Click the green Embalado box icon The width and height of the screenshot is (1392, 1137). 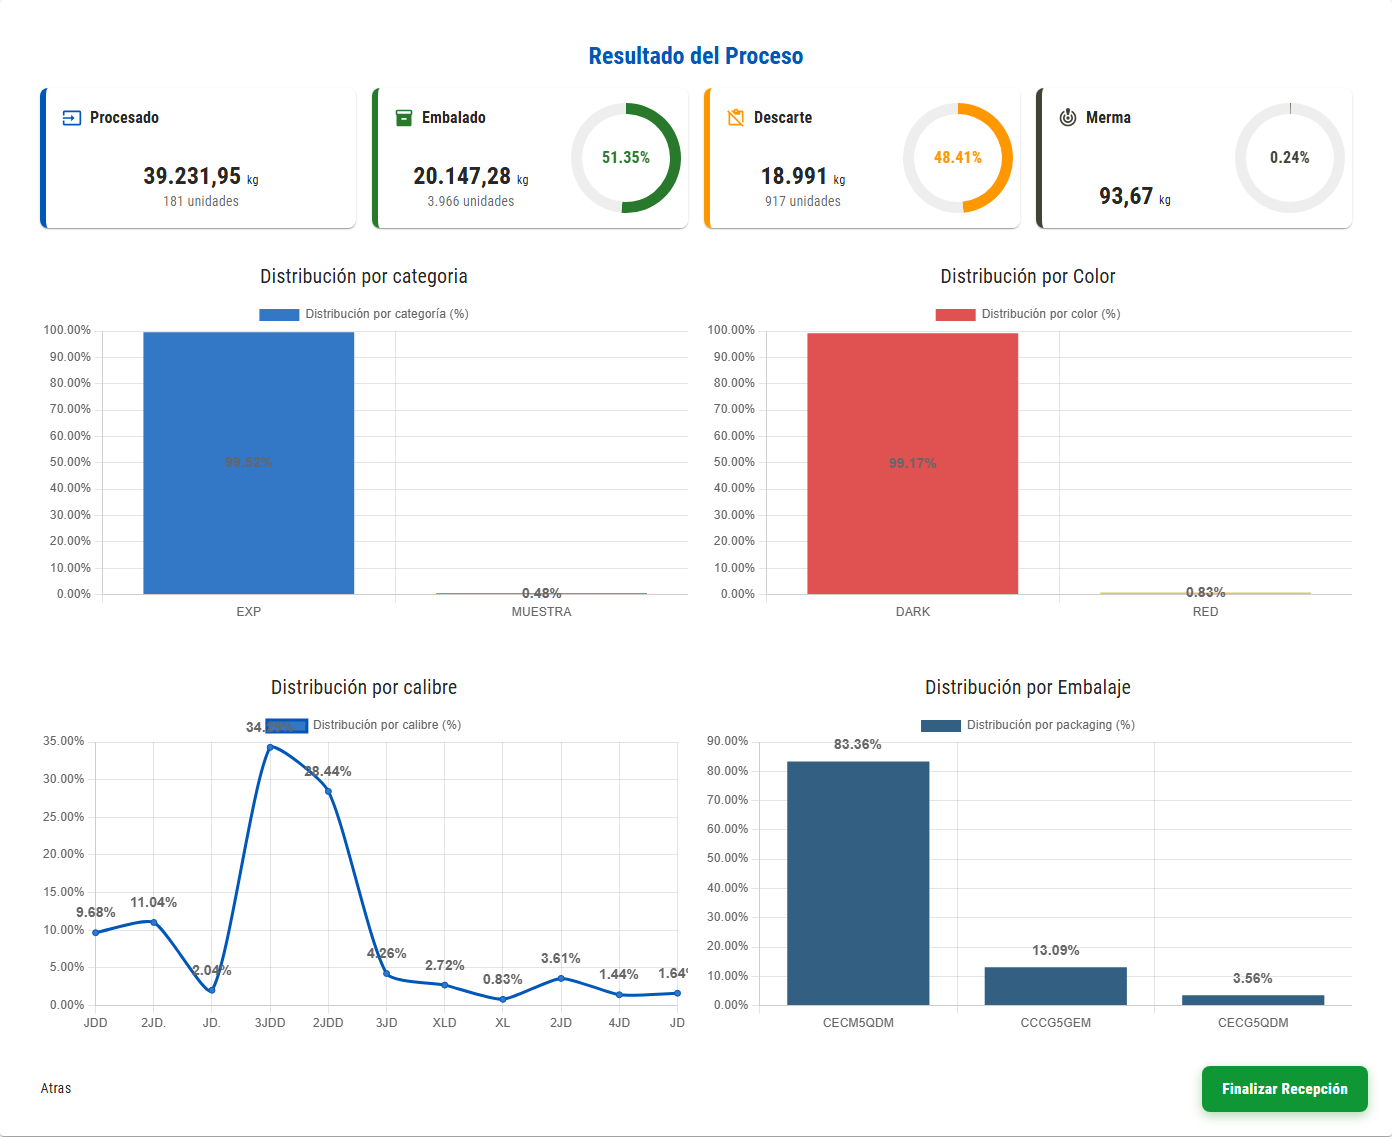click(404, 118)
